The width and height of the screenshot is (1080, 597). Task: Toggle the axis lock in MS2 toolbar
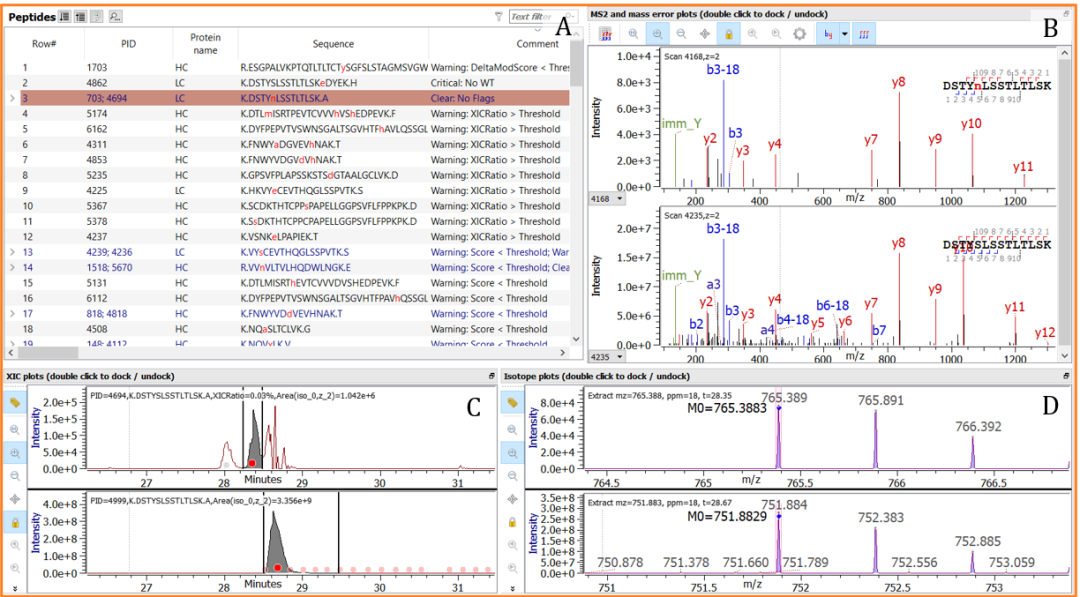coord(729,34)
